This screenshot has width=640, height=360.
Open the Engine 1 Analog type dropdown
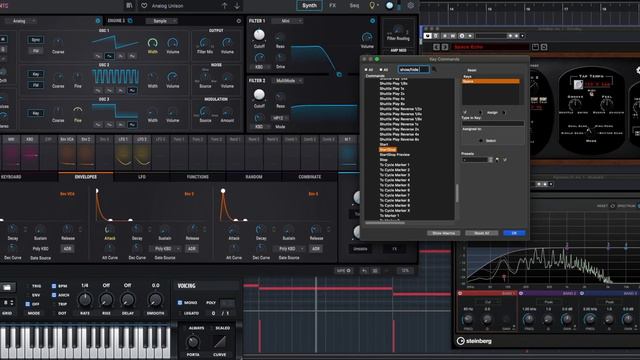tap(22, 20)
